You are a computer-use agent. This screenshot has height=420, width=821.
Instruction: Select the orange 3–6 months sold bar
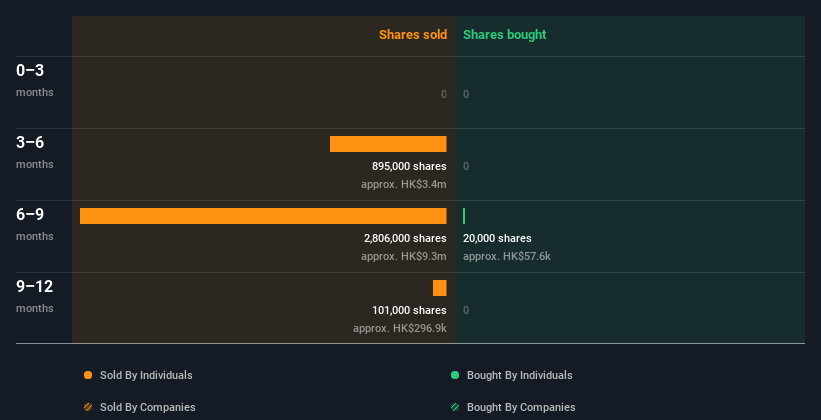pyautogui.click(x=388, y=144)
